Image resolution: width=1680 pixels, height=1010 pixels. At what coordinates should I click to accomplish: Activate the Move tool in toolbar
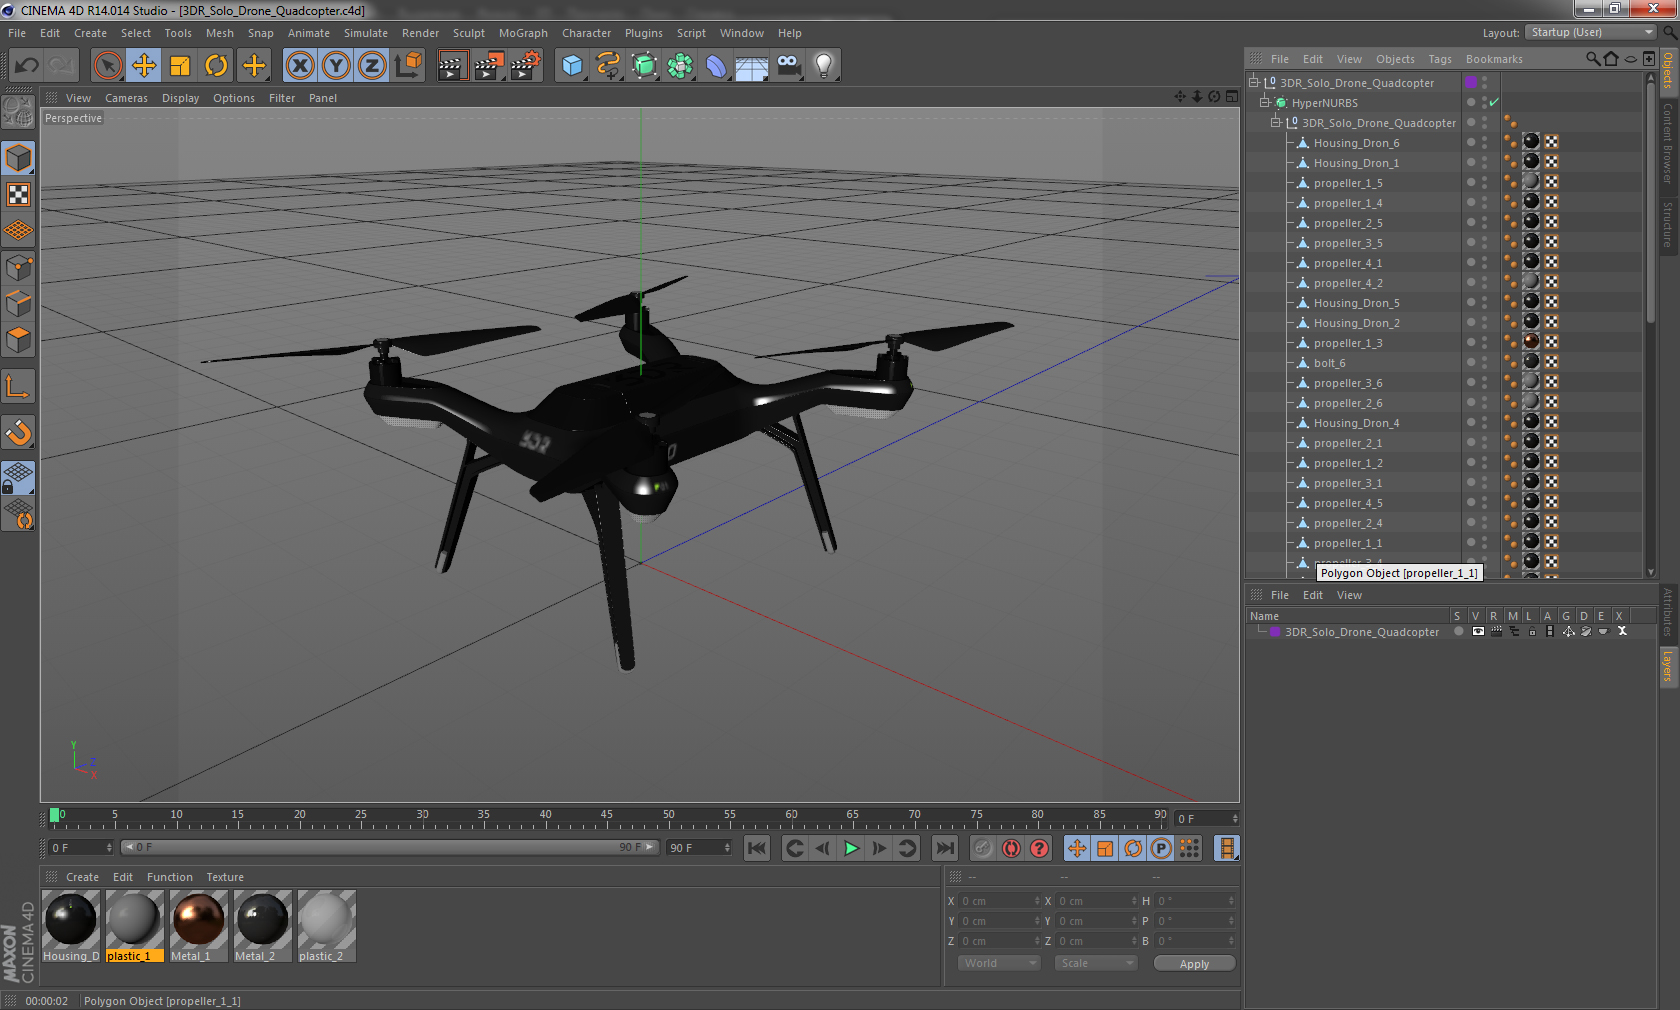(x=144, y=66)
